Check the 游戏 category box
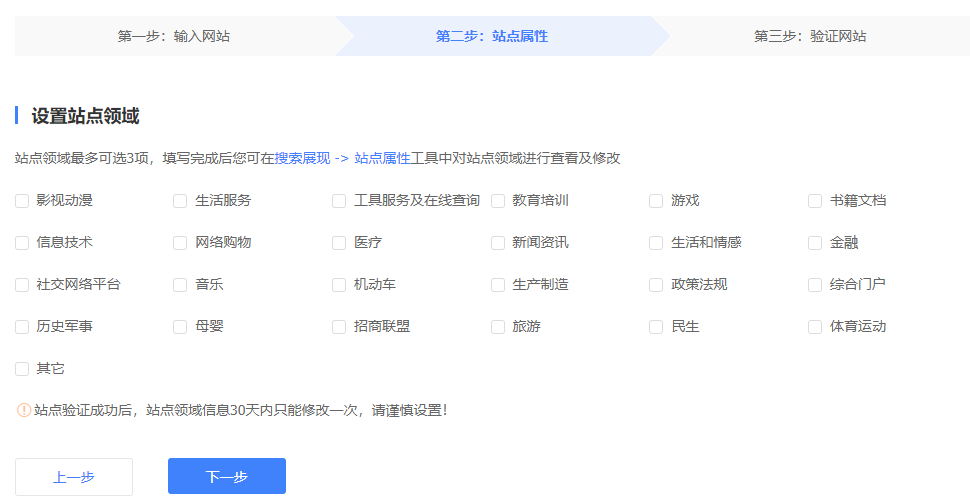970x502 pixels. [656, 201]
